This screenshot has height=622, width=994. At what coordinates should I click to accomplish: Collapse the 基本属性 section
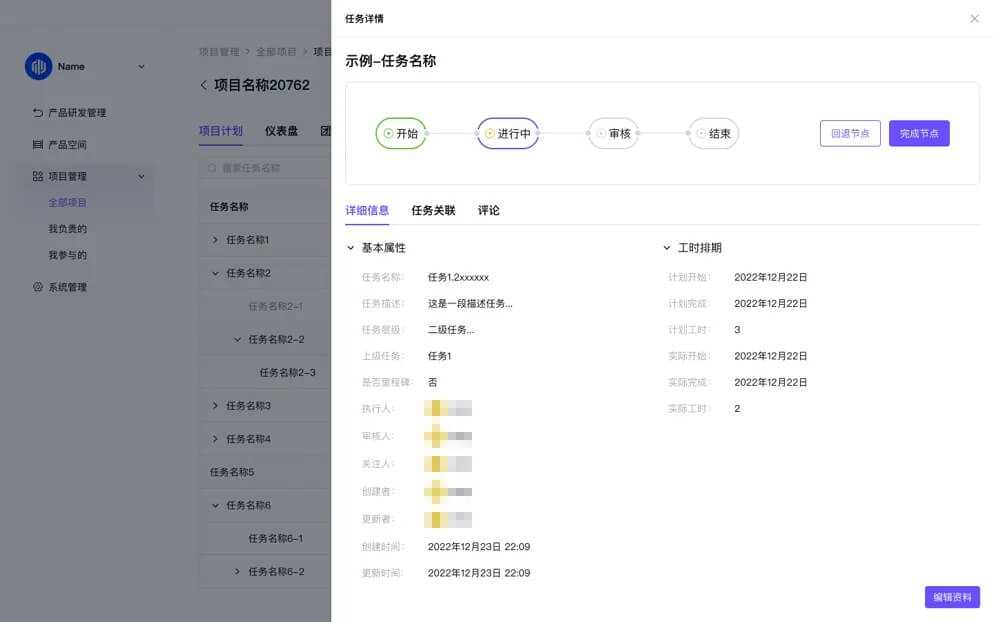click(x=348, y=247)
